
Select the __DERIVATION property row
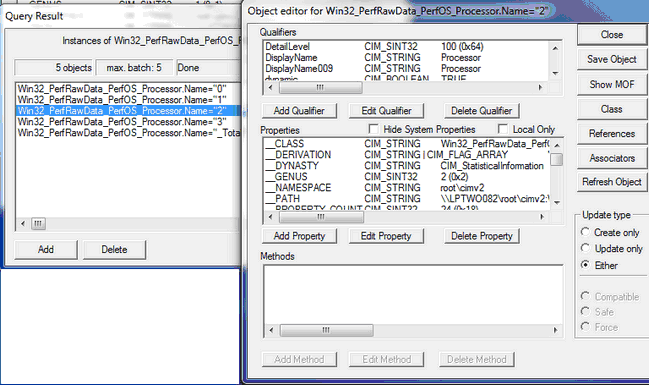(x=407, y=154)
